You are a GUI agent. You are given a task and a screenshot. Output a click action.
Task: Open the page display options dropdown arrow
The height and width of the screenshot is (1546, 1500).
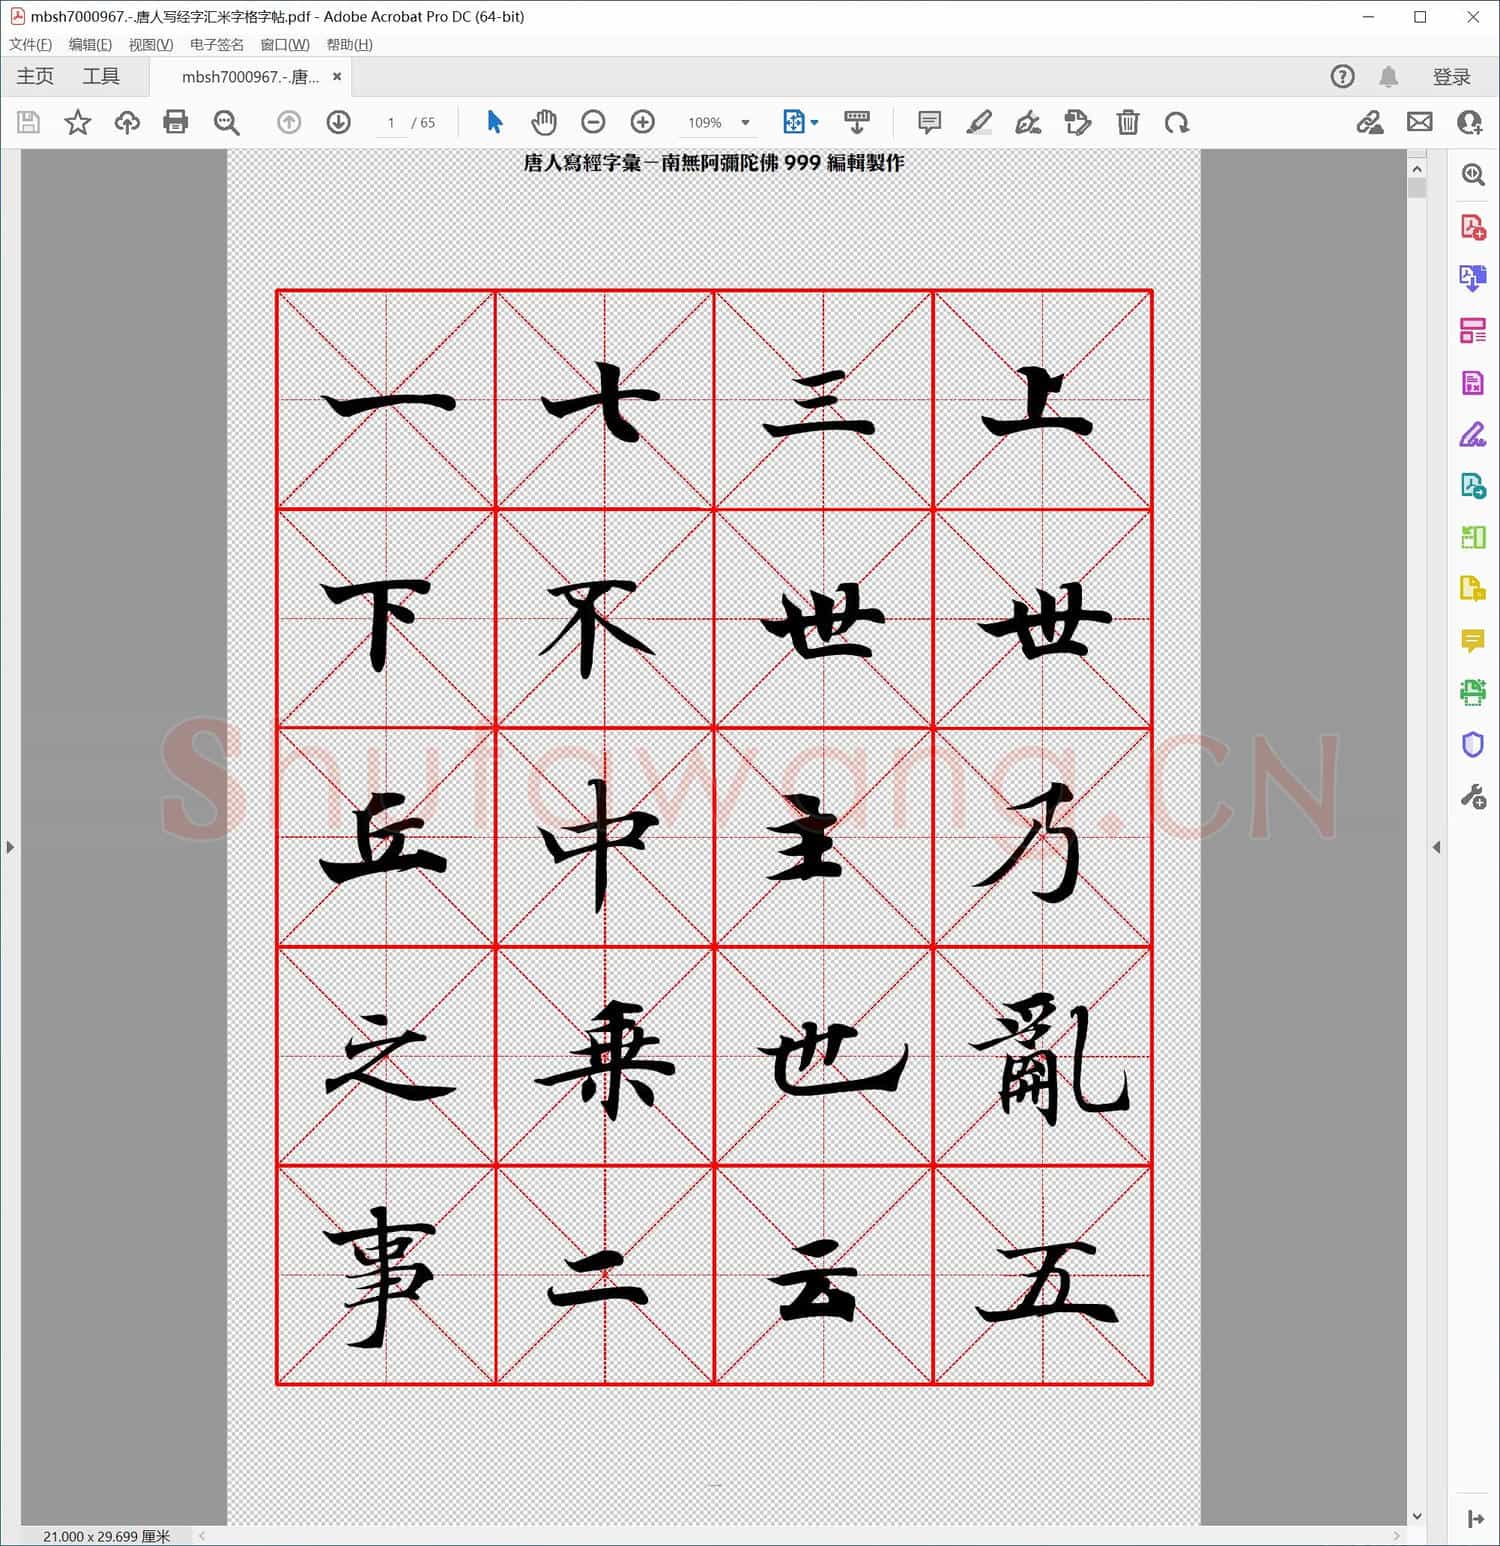click(812, 122)
